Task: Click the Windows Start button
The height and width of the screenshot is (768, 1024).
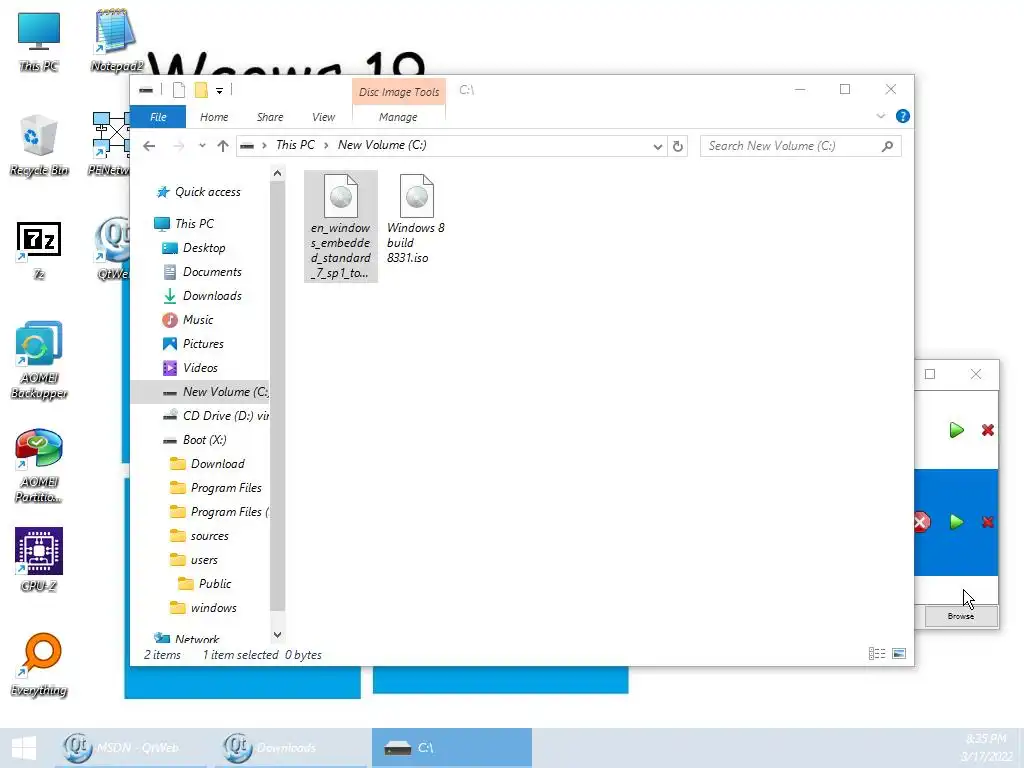Action: point(24,748)
